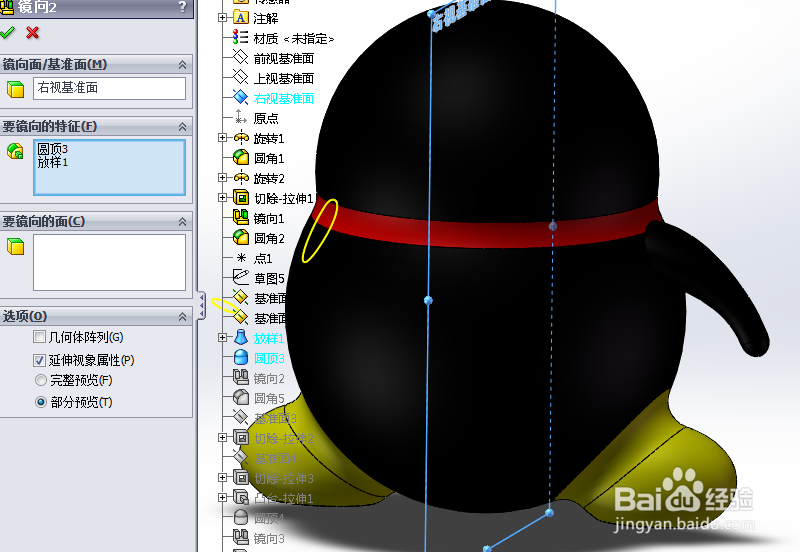Select the 镜向1 tree item label

pos(269,218)
